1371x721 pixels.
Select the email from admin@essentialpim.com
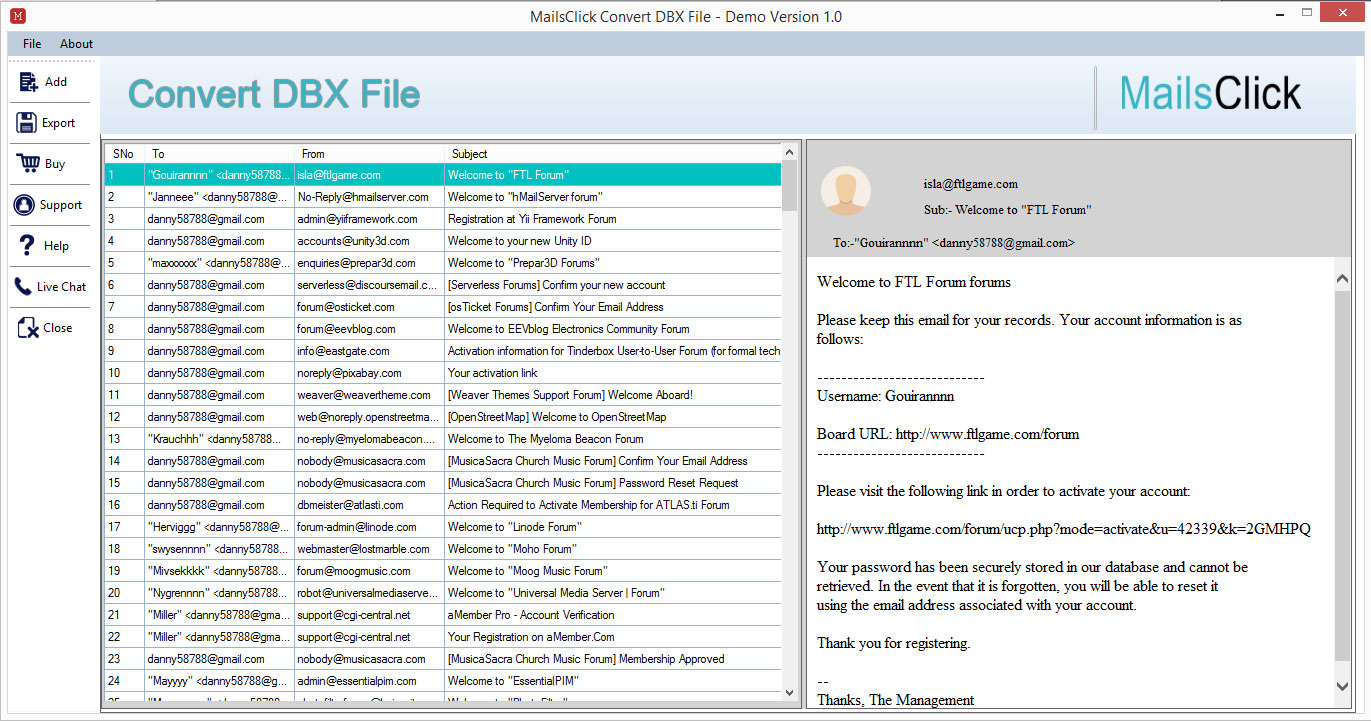(443, 681)
